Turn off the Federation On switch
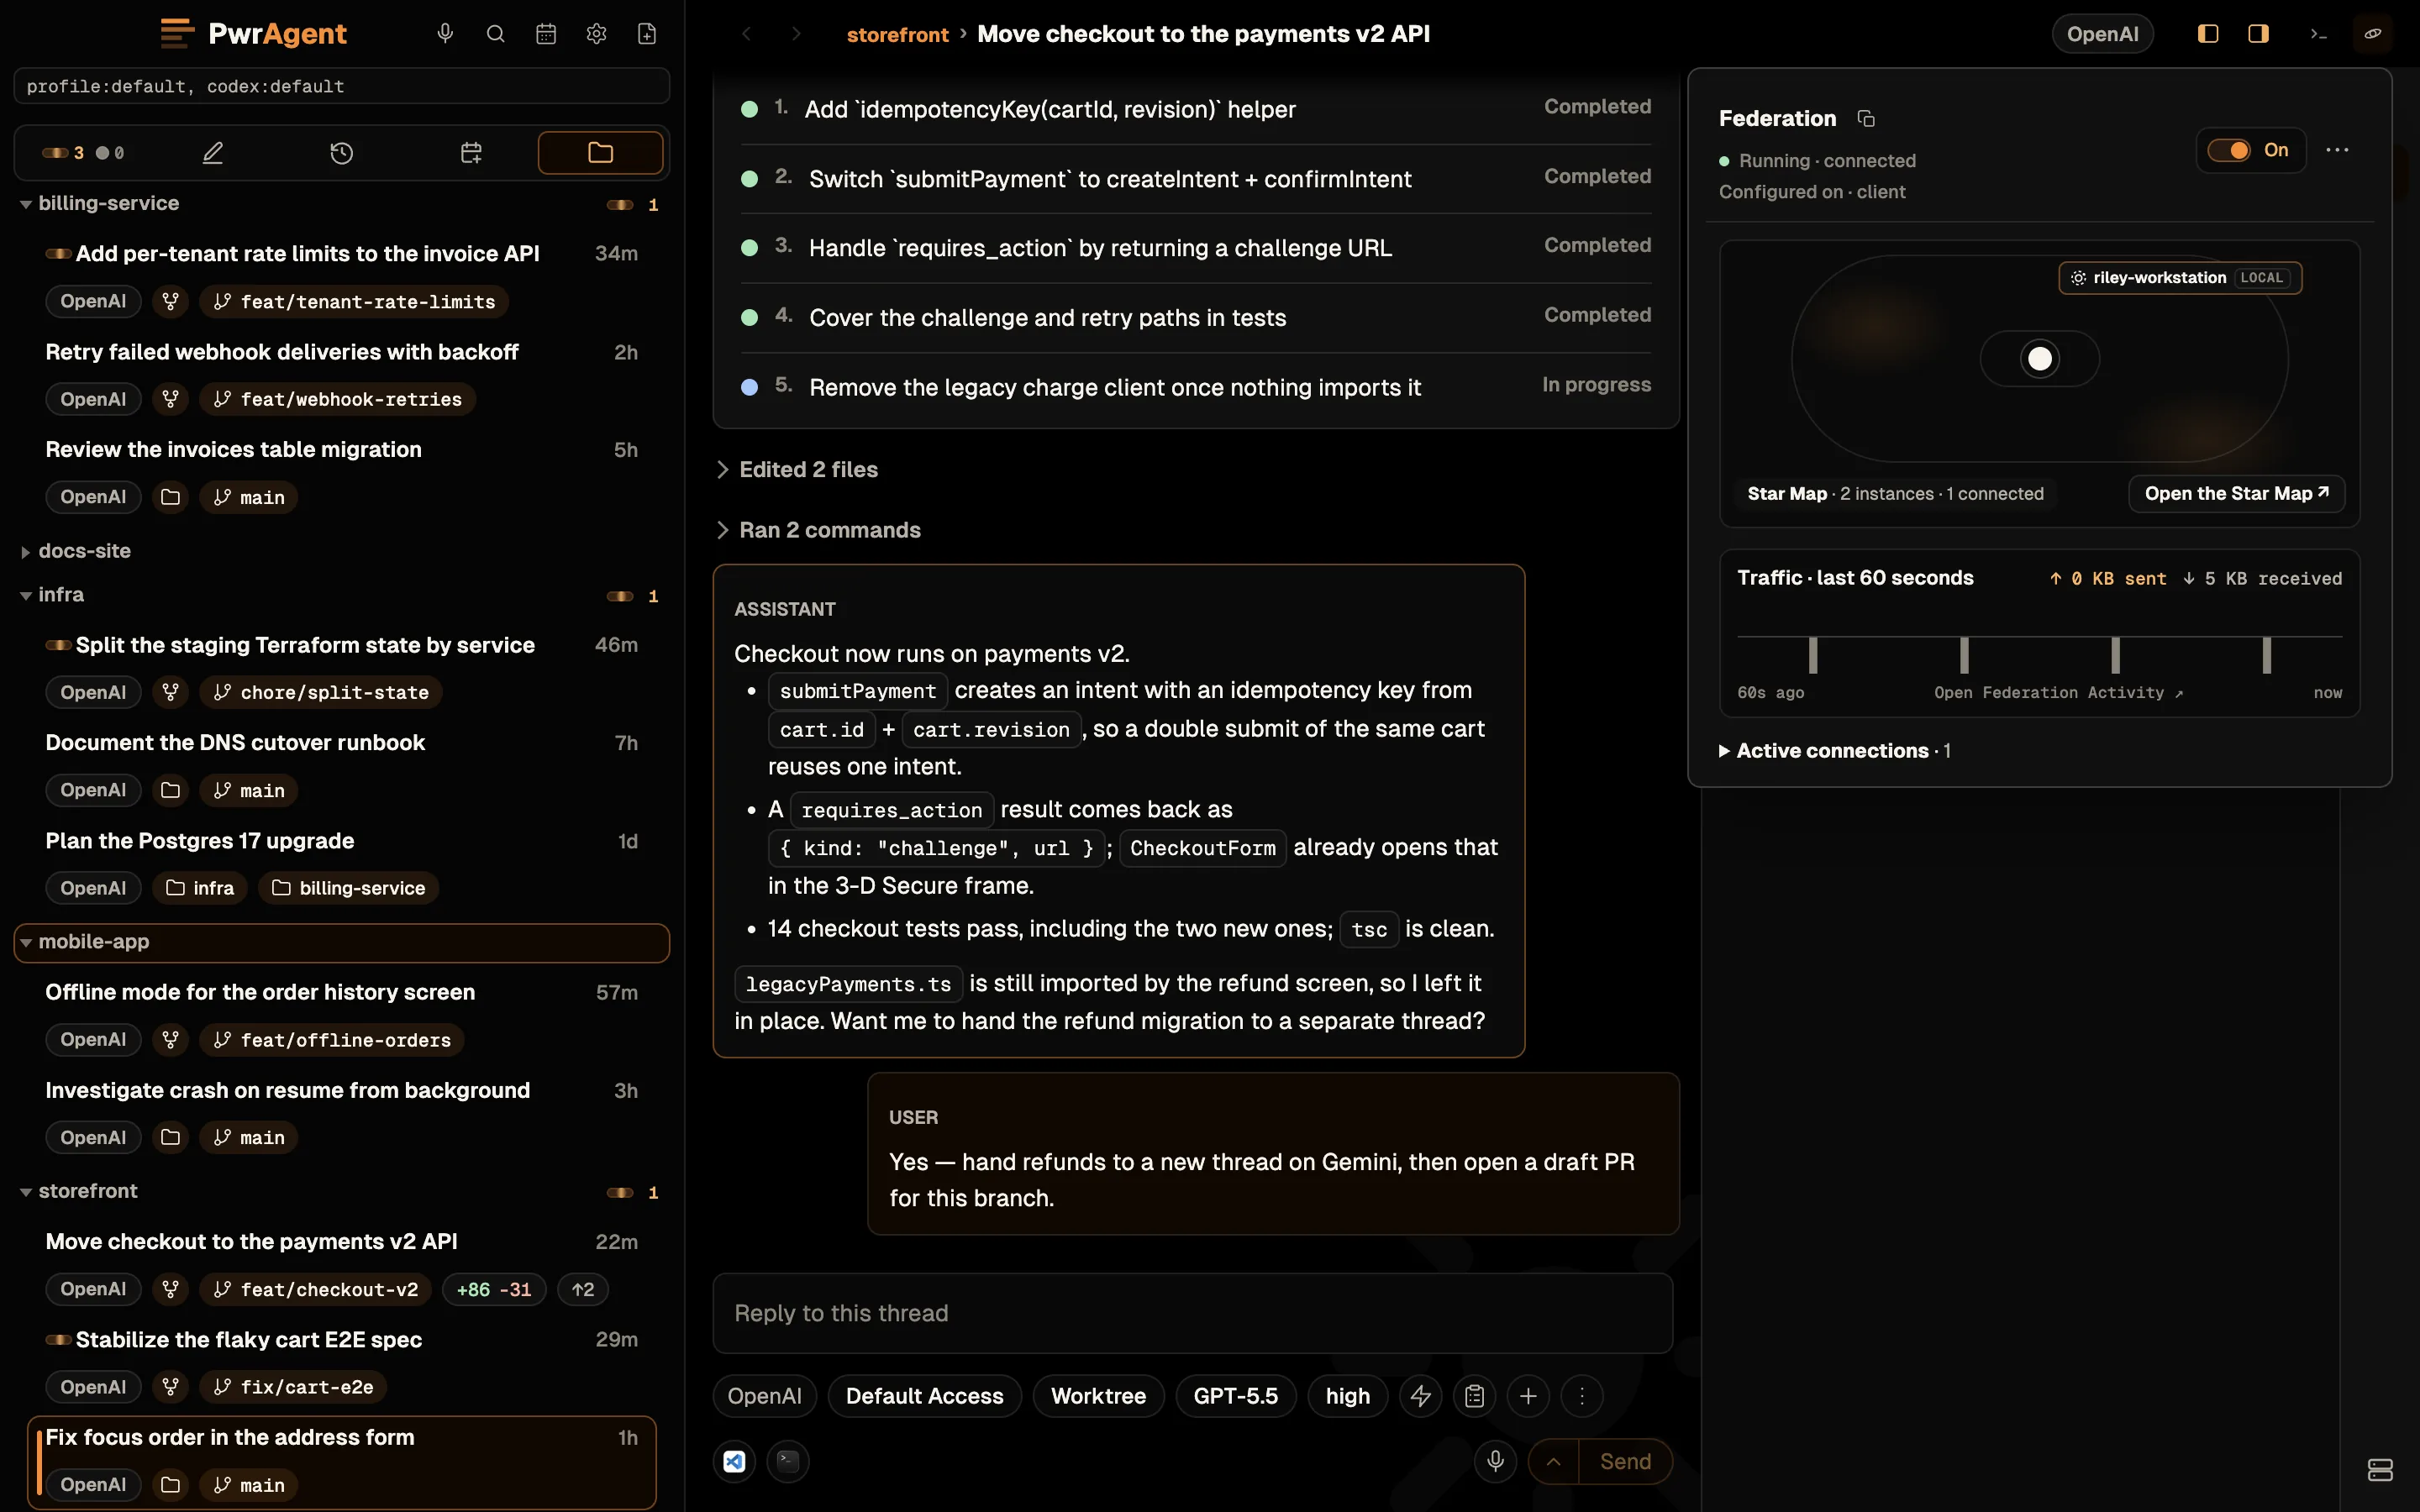2420x1512 pixels. 2229,150
